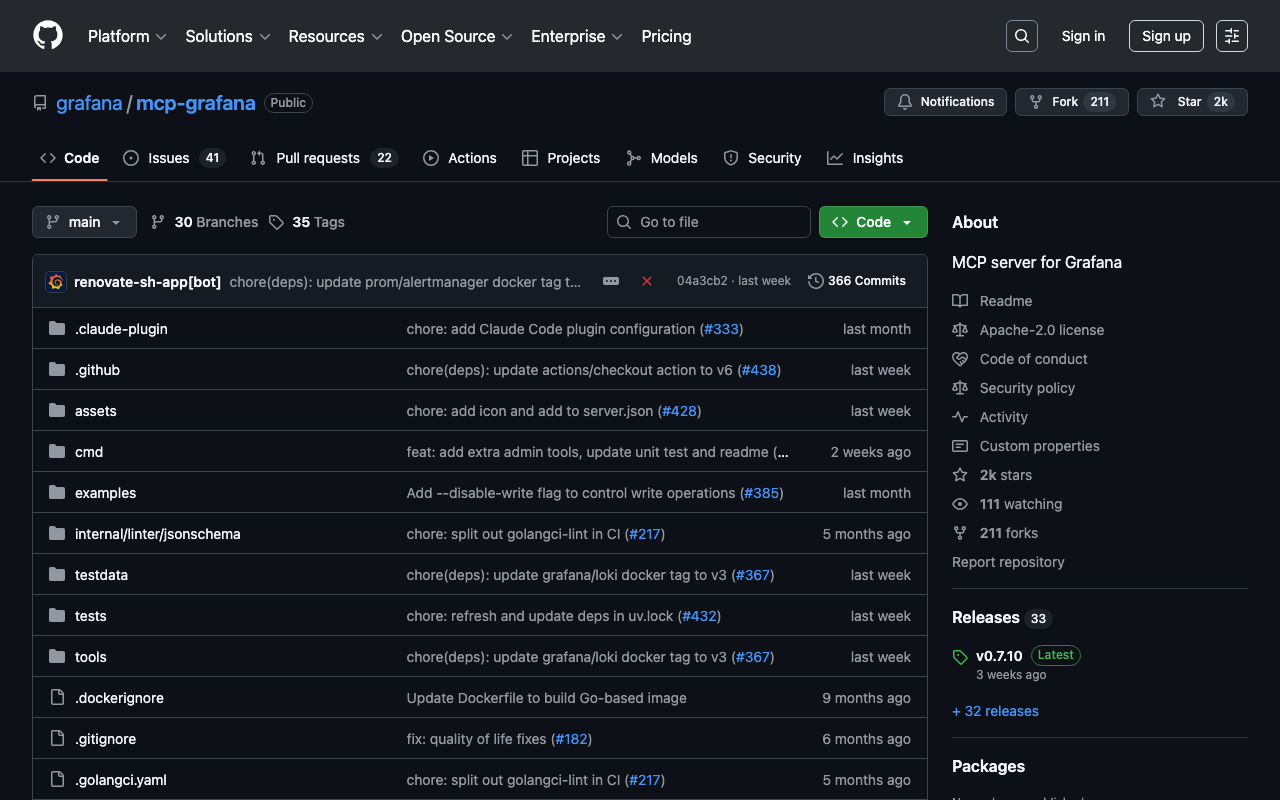Click the renovate-sh-app bot avatar
This screenshot has width=1280, height=800.
[56, 282]
